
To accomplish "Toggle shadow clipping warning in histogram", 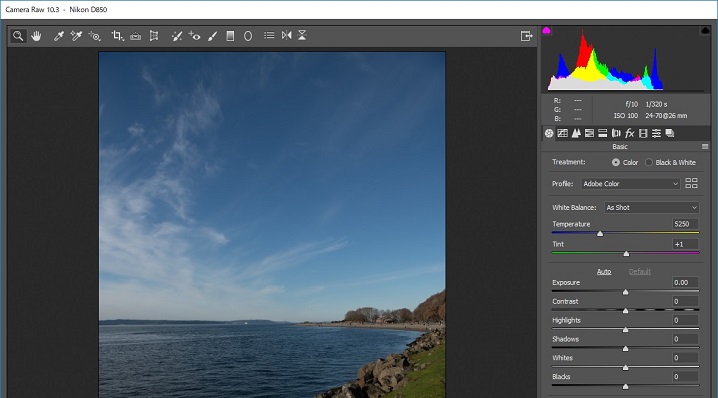I will [x=546, y=31].
